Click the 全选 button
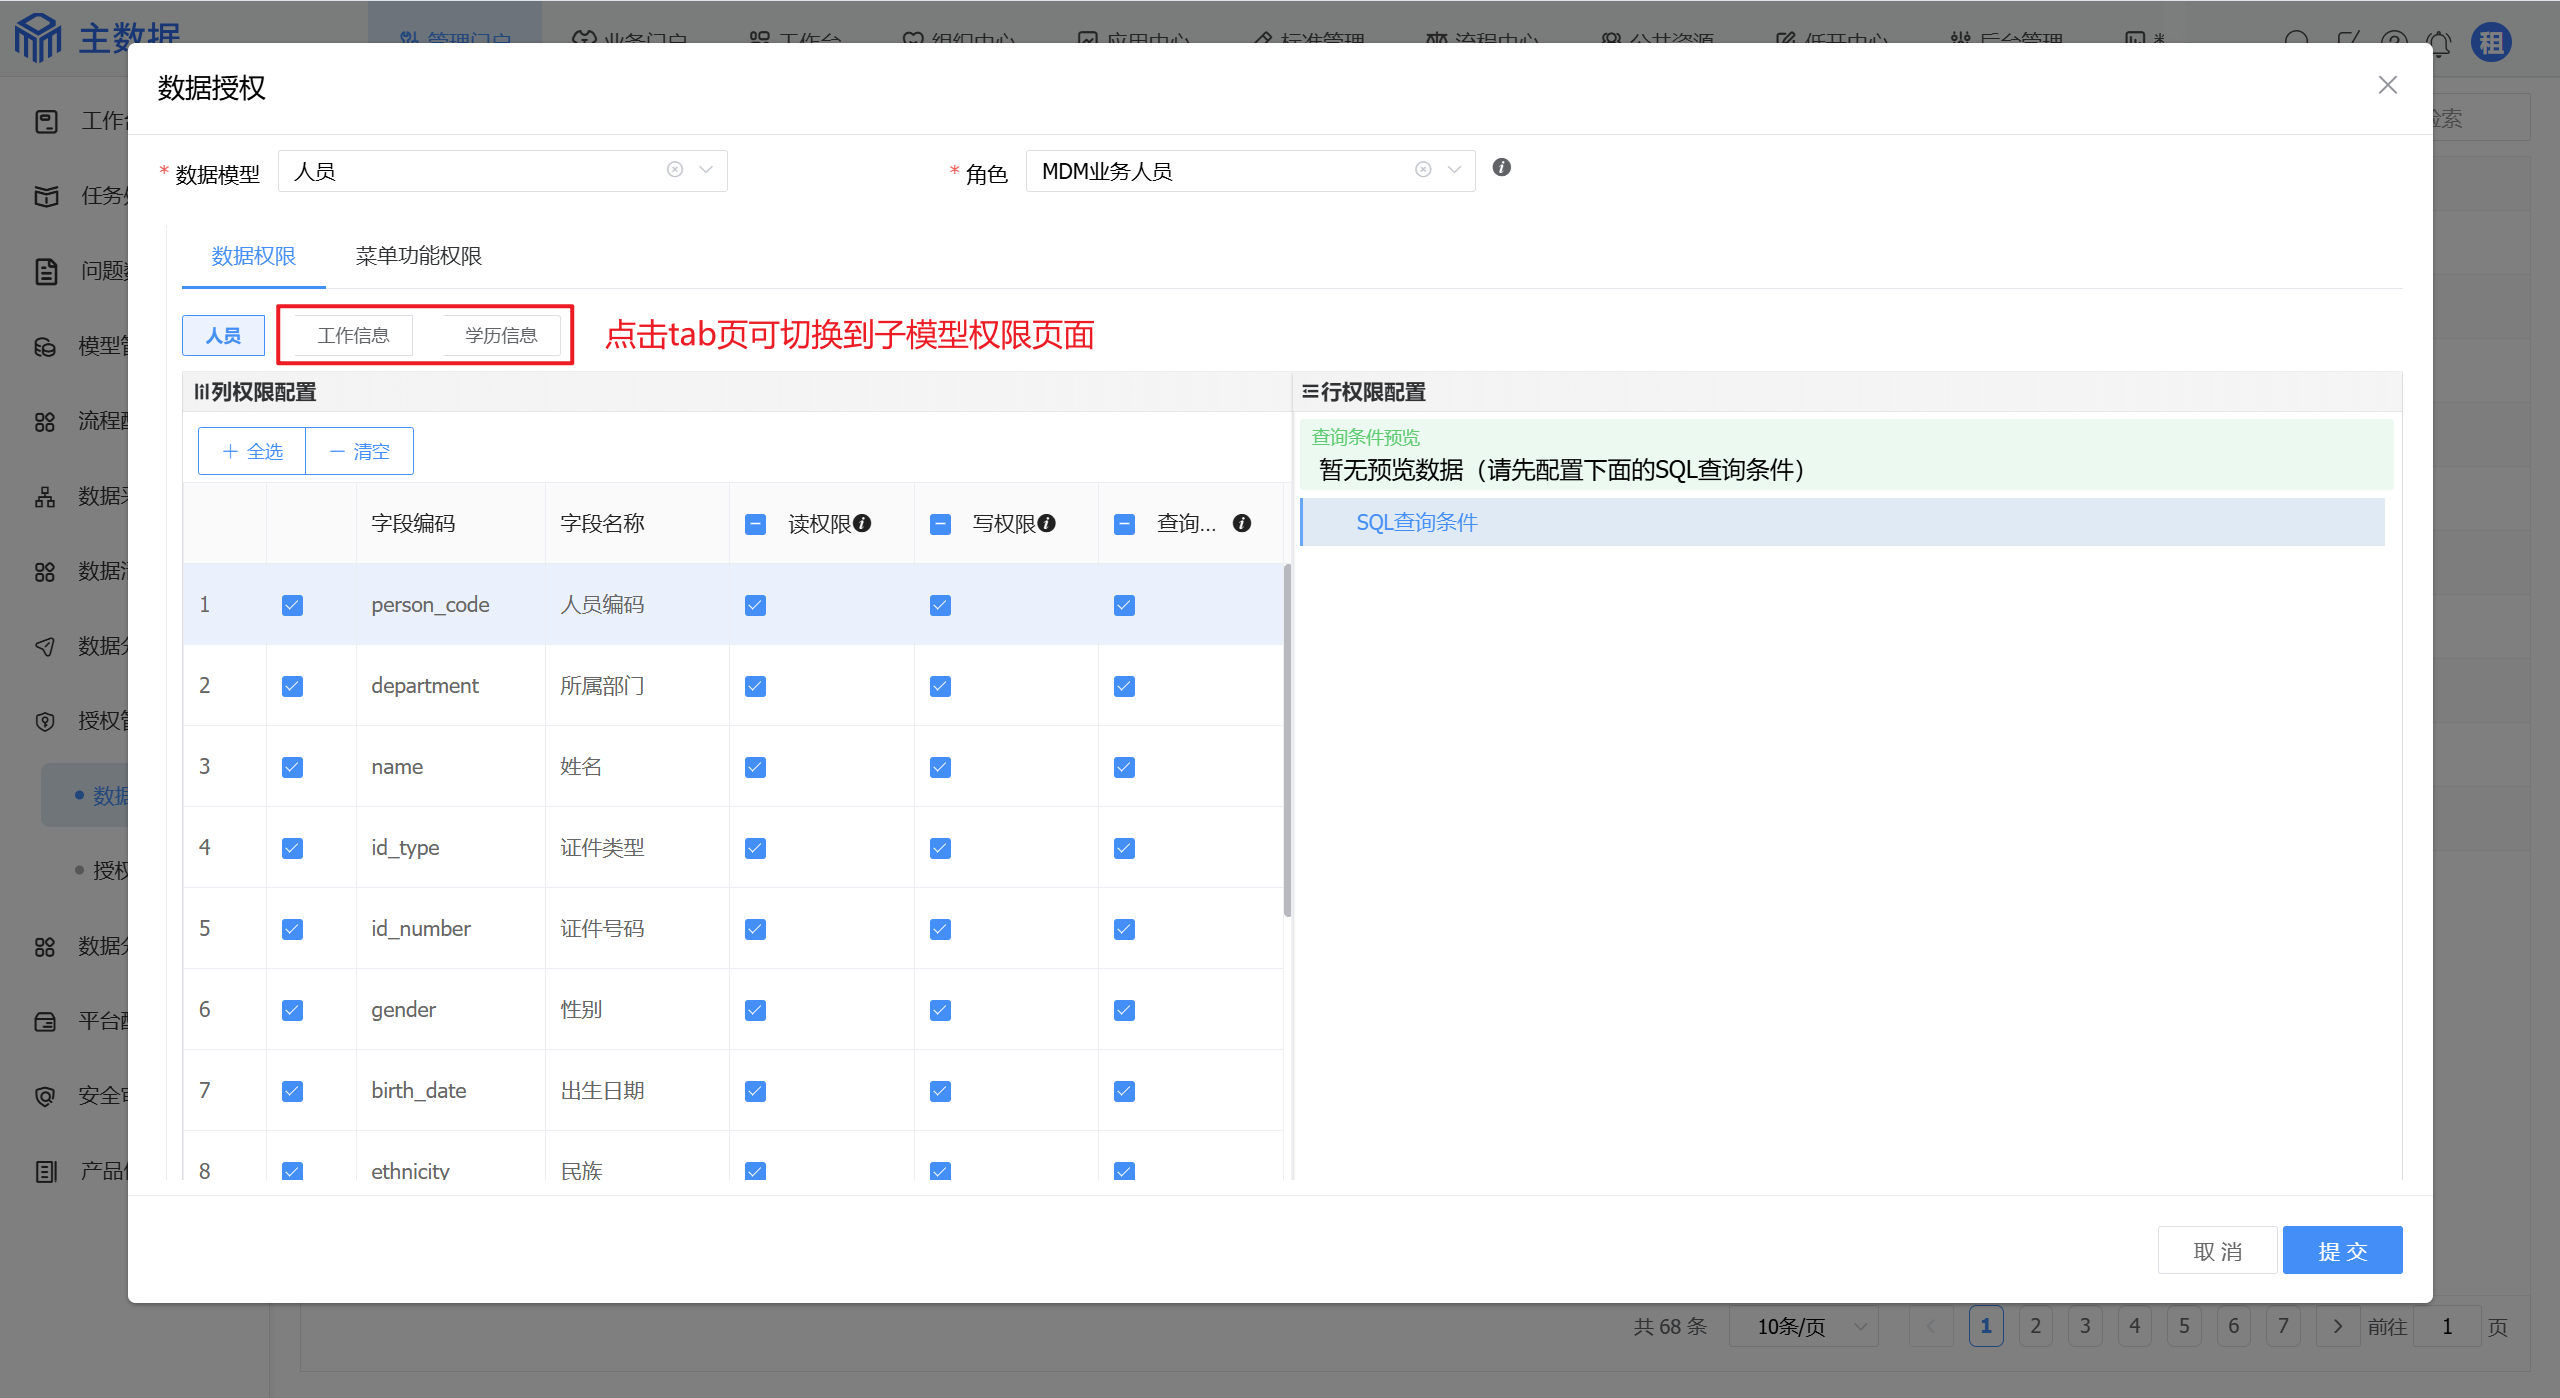Screen dimensions: 2560x1398 pyautogui.click(x=252, y=451)
